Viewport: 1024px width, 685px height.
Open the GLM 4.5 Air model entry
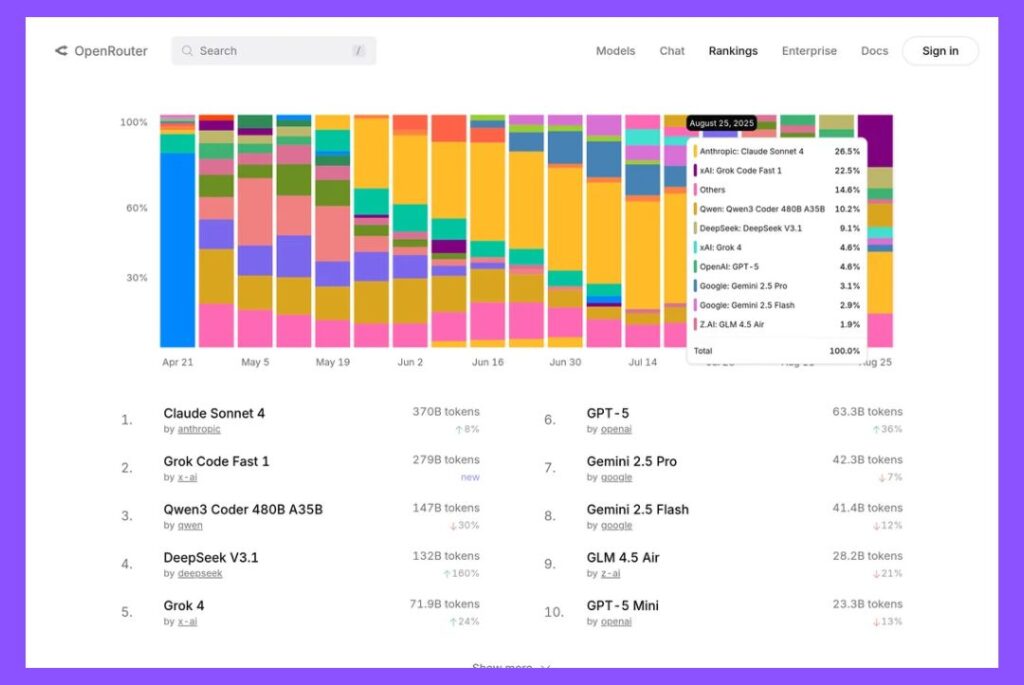click(x=623, y=558)
